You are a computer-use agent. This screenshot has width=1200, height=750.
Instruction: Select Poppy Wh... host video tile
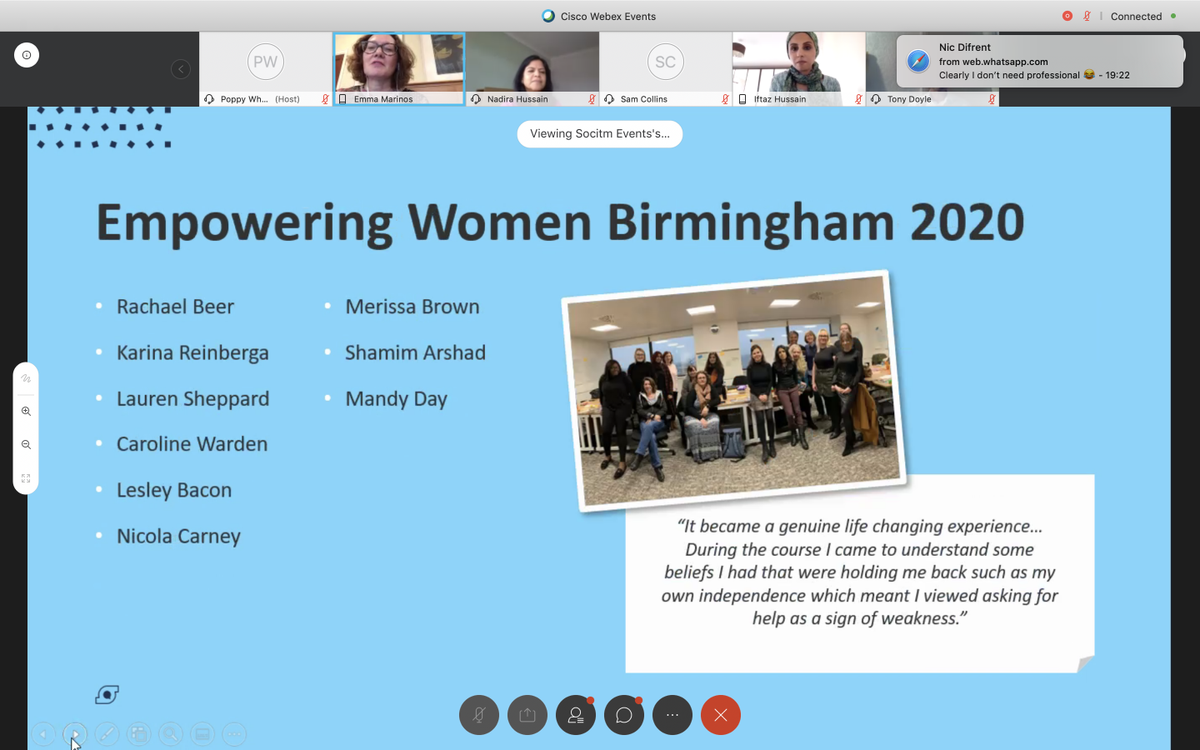[265, 69]
